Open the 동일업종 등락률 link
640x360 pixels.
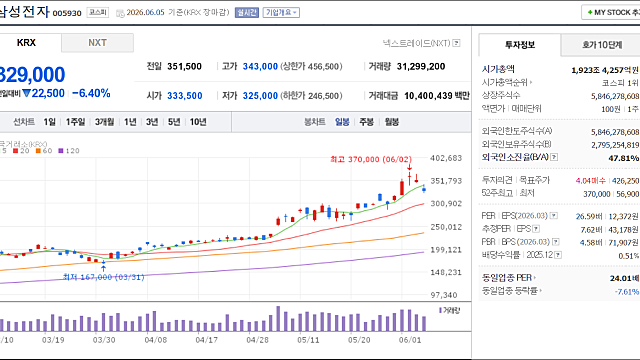pyautogui.click(x=511, y=291)
